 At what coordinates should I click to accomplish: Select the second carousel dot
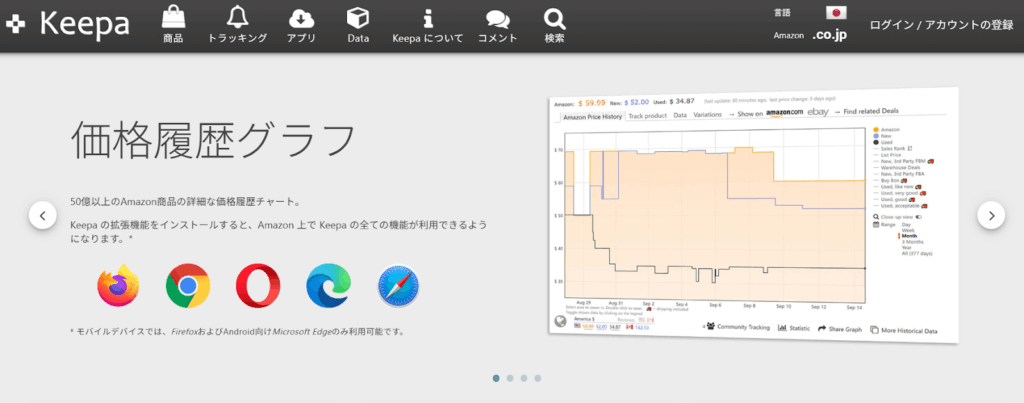coord(510,378)
